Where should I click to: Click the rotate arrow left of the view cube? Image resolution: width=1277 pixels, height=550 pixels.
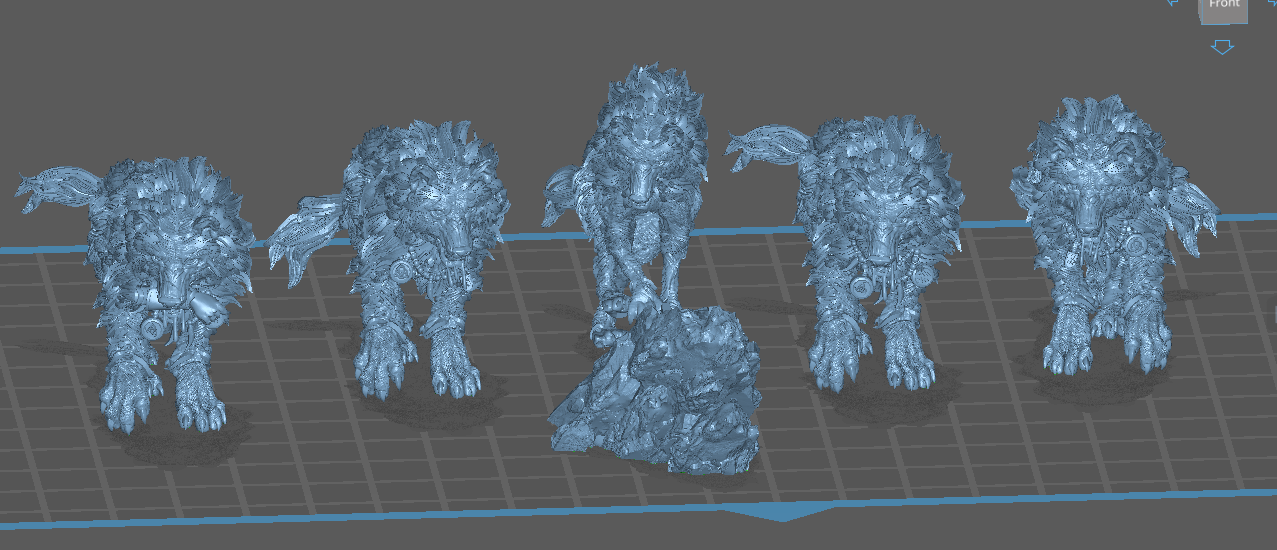click(1172, 3)
